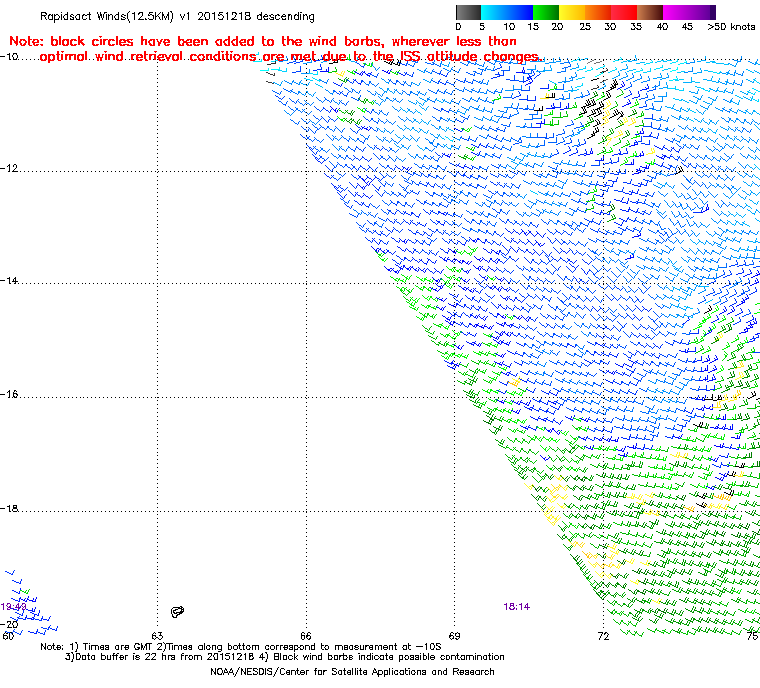Click the 'Rapidscat Winds(12.5KM) v1 20151218 descending' title
The image size is (760, 688).
click(177, 16)
